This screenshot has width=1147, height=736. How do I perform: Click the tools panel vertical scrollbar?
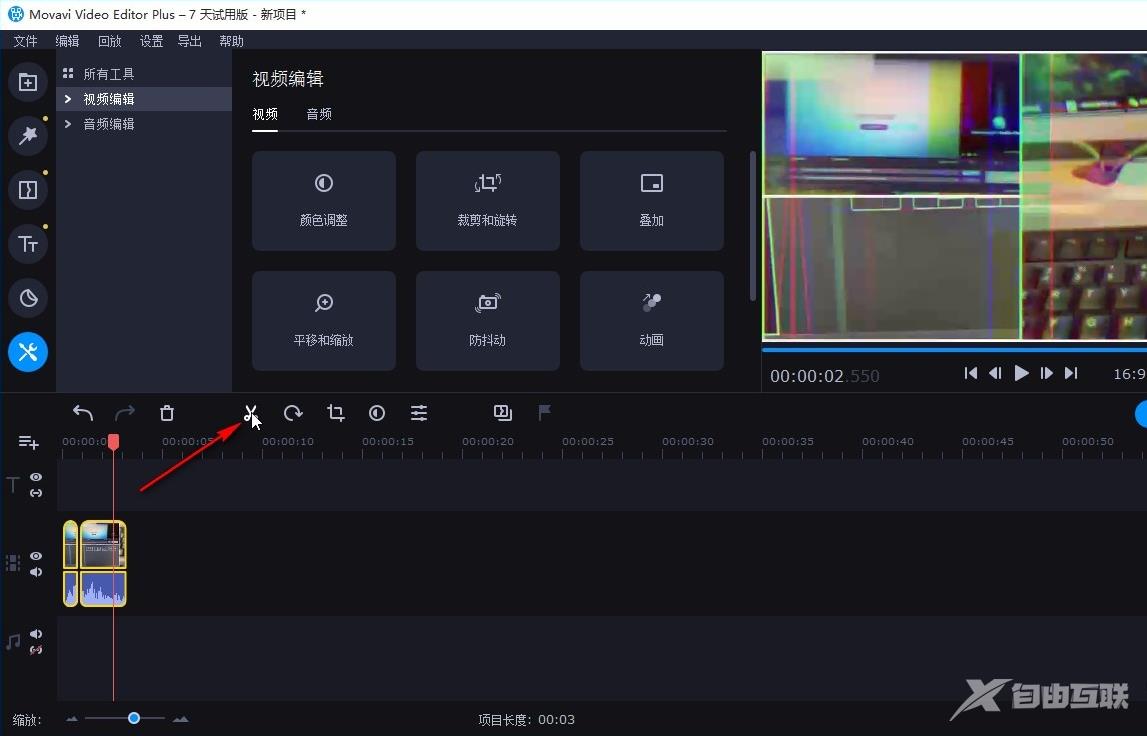[x=753, y=225]
